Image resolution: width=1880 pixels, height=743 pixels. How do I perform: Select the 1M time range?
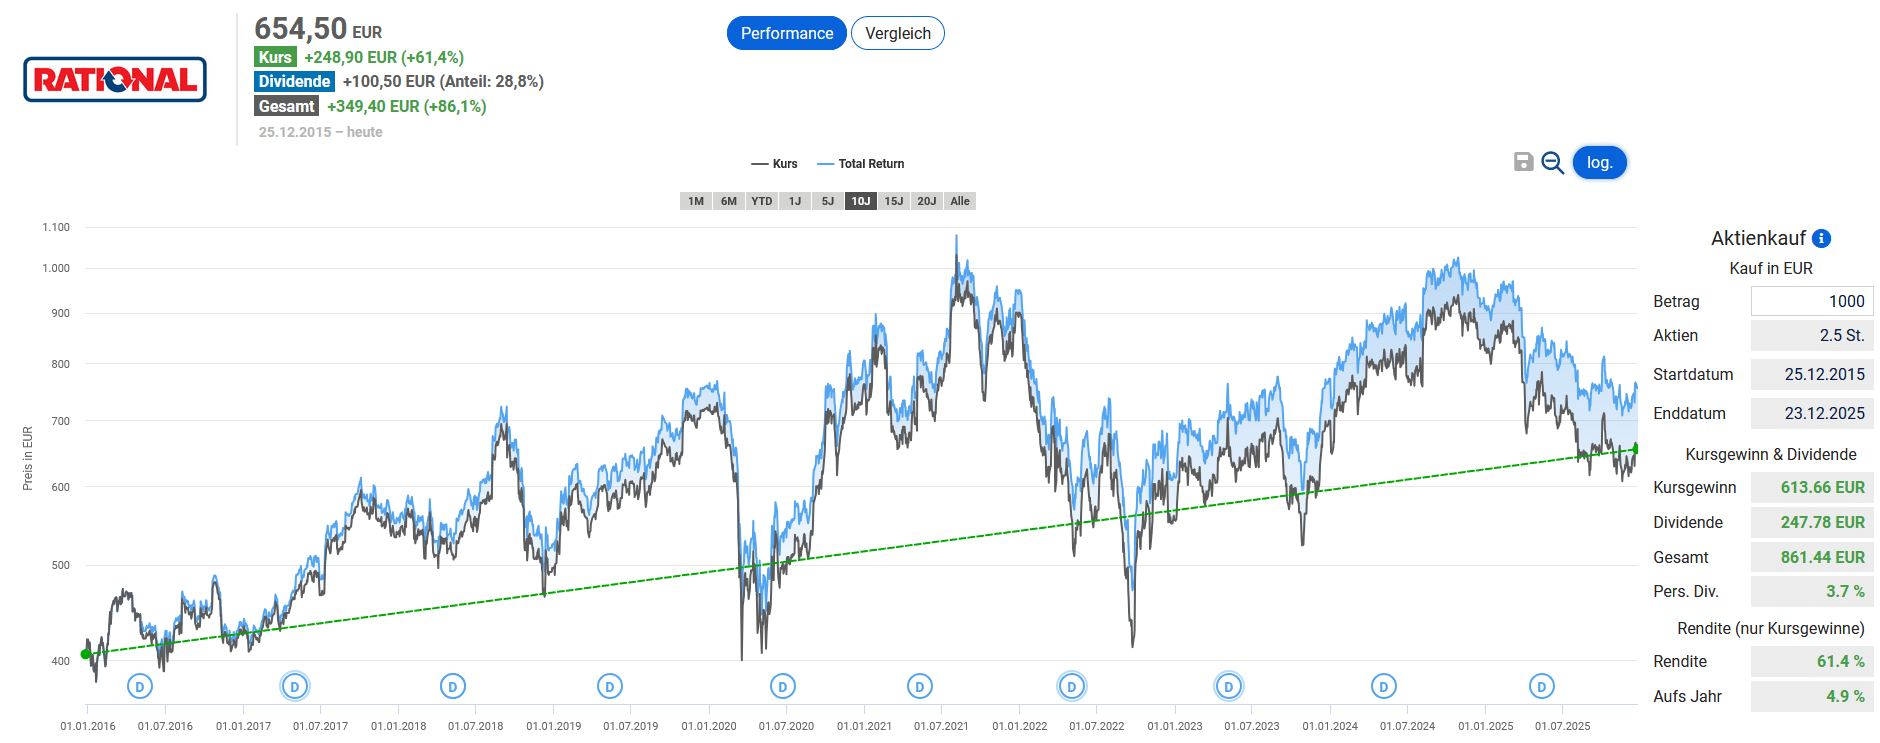[x=696, y=201]
